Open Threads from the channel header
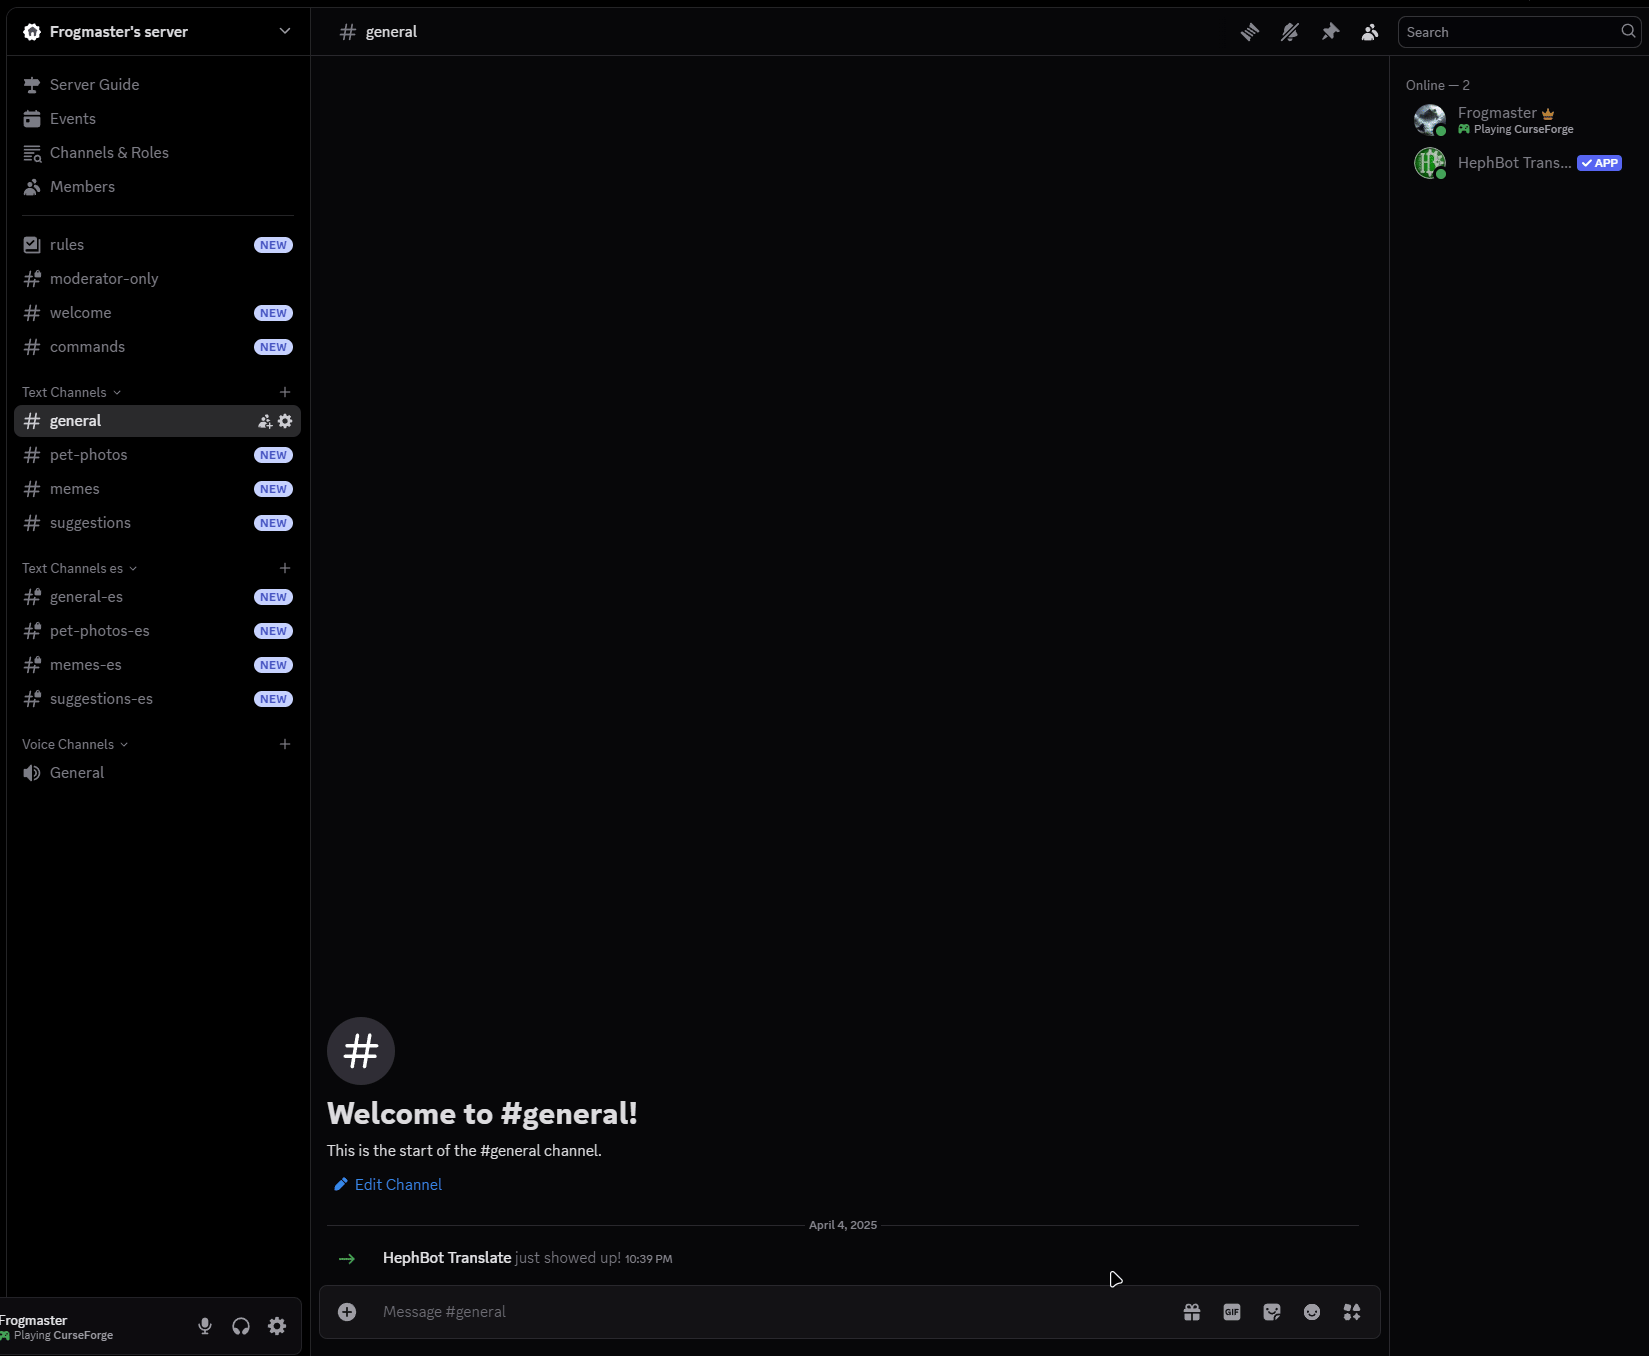 [x=1250, y=32]
